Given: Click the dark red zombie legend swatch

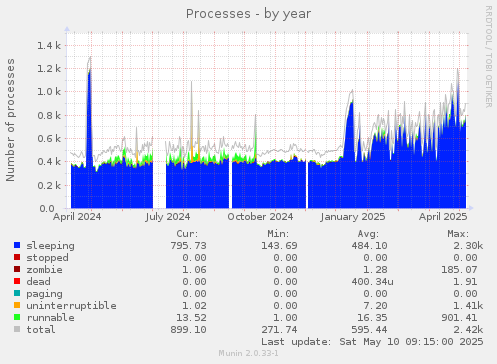Looking at the screenshot, I should coord(17,269).
